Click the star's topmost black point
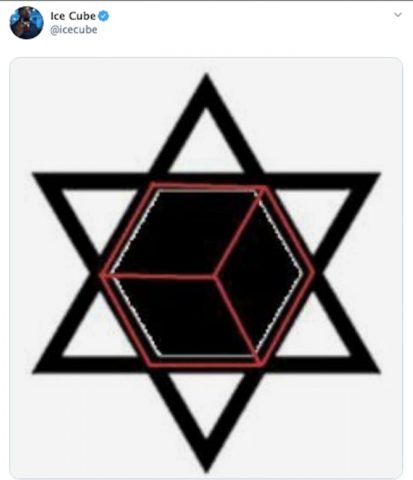Image resolution: width=413 pixels, height=480 pixels. click(206, 82)
